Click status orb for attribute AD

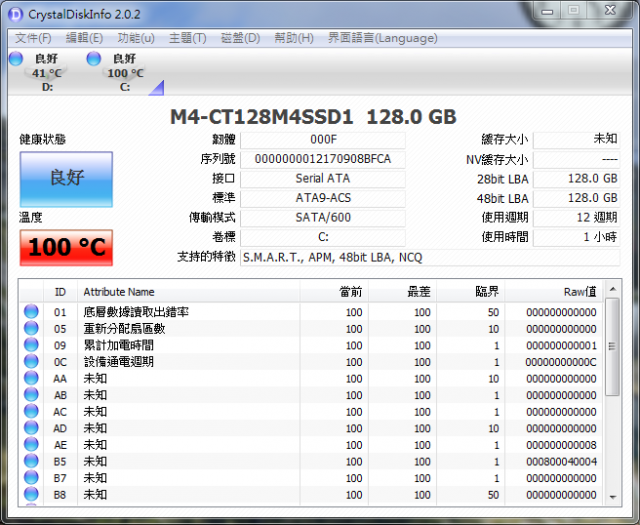point(31,427)
